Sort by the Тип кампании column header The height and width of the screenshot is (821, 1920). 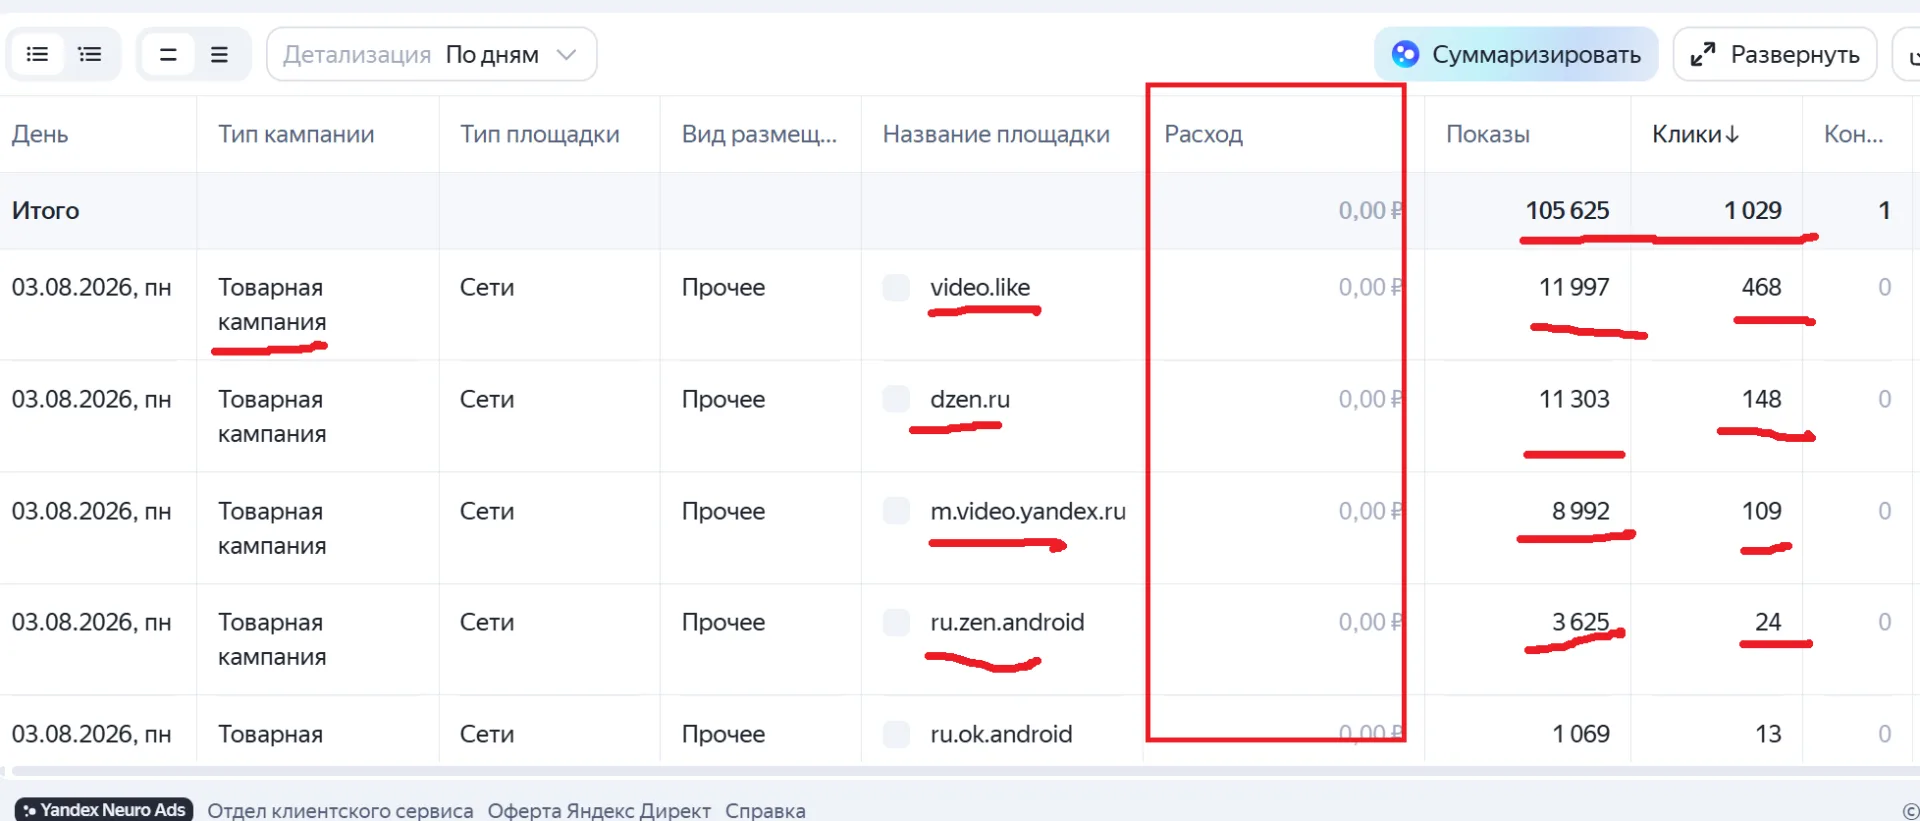point(296,134)
